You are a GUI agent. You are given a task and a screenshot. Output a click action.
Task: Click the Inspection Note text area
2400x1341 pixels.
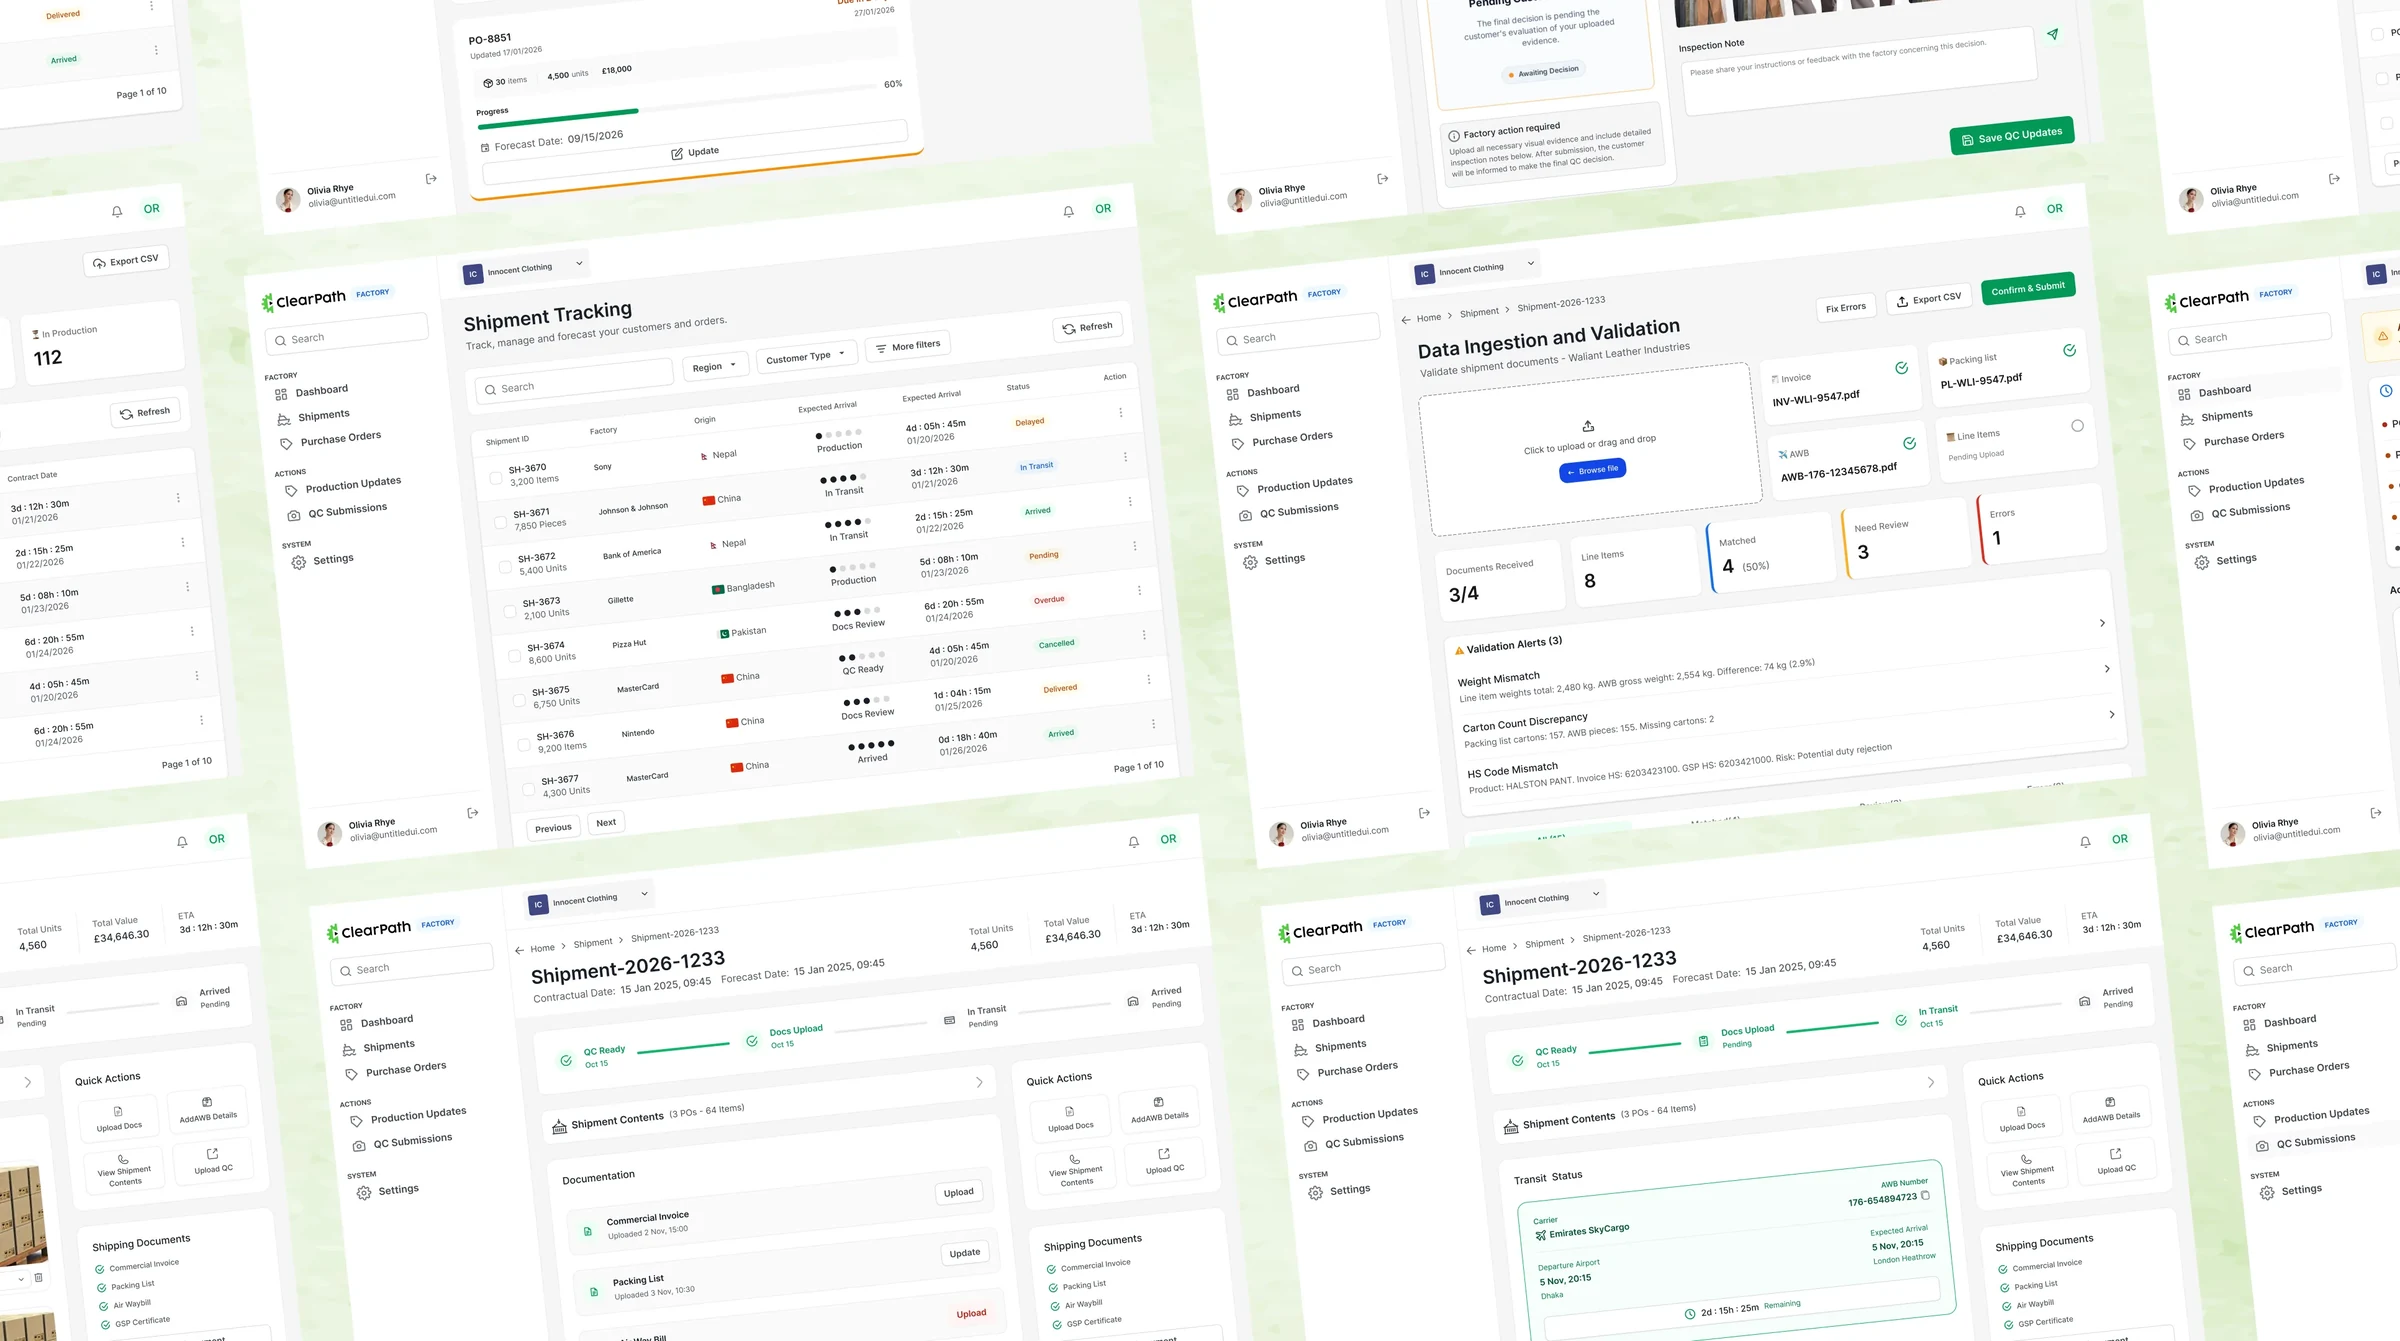point(1860,70)
